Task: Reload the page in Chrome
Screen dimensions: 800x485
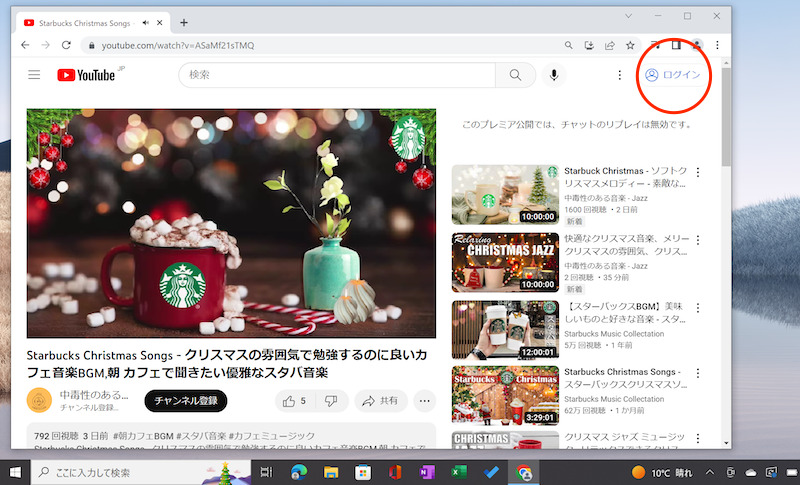Action: (66, 45)
